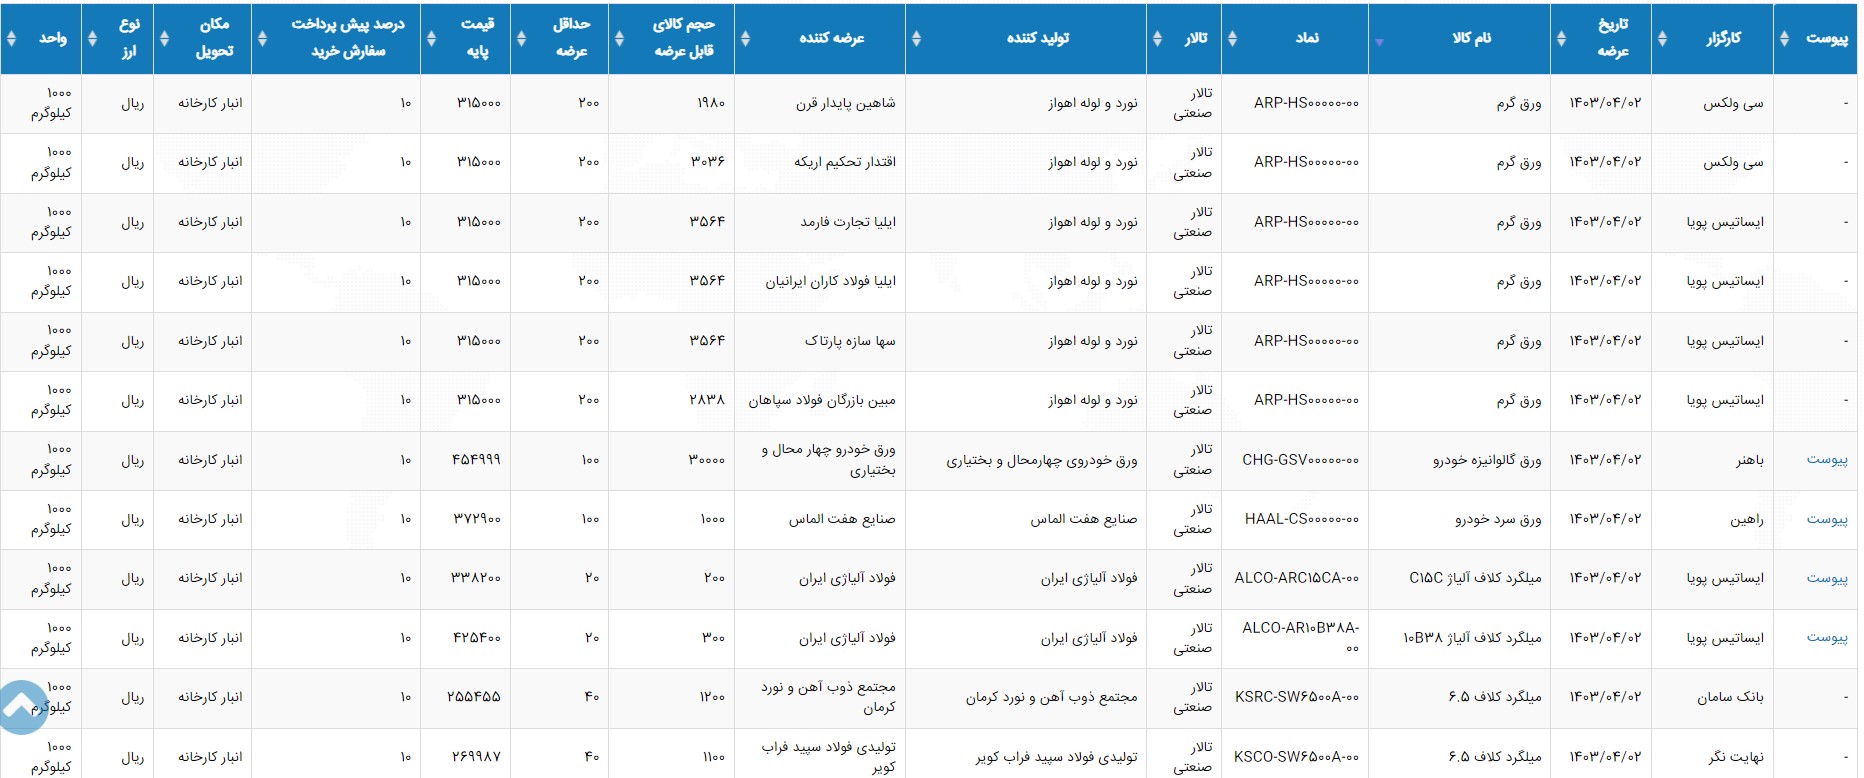1864x778 pixels.
Task: Open پیوست link for میلگرد کلاف آلیاژ 10B38 row
Action: tap(1826, 638)
